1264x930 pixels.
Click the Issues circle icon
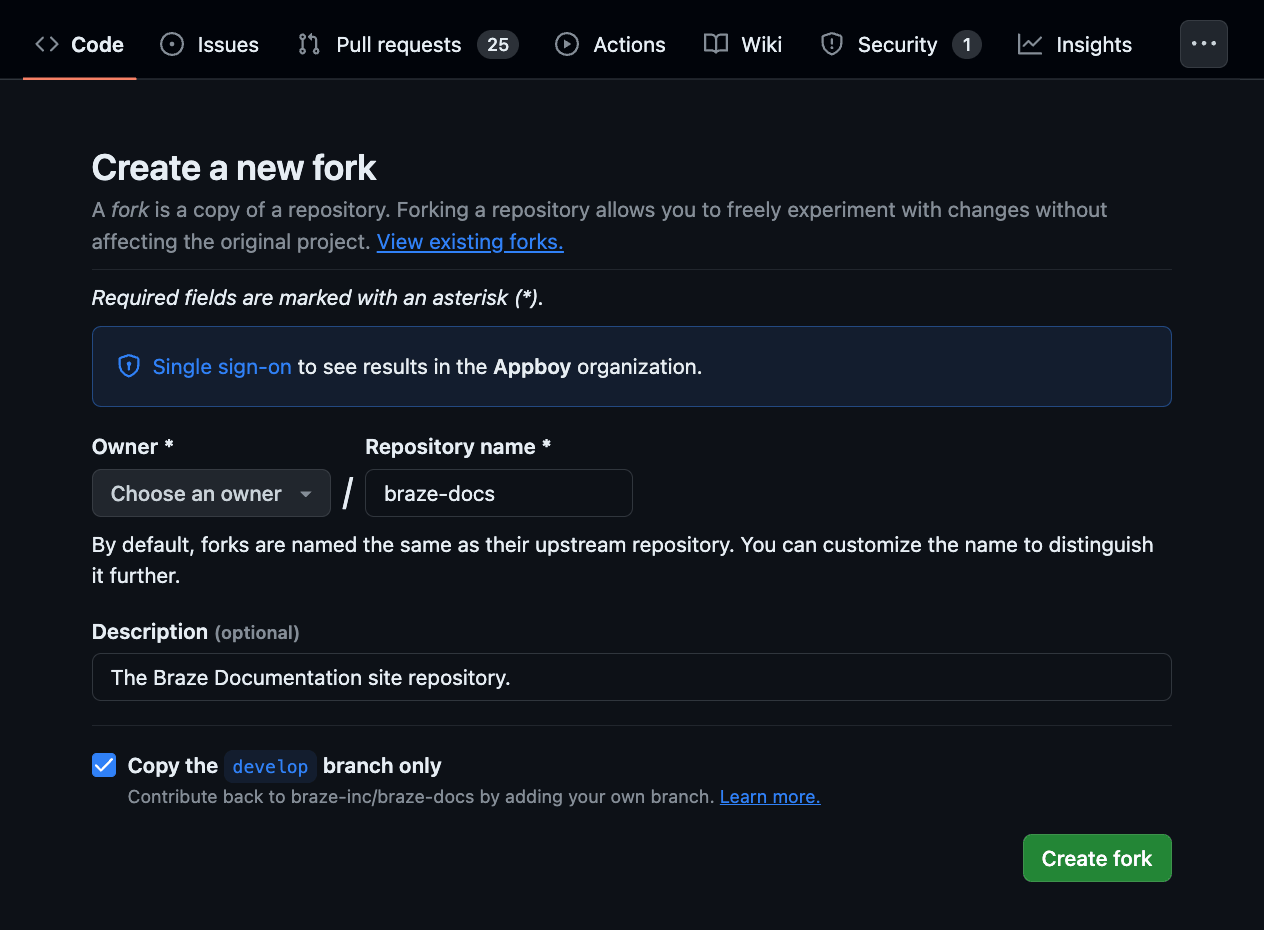[x=172, y=44]
